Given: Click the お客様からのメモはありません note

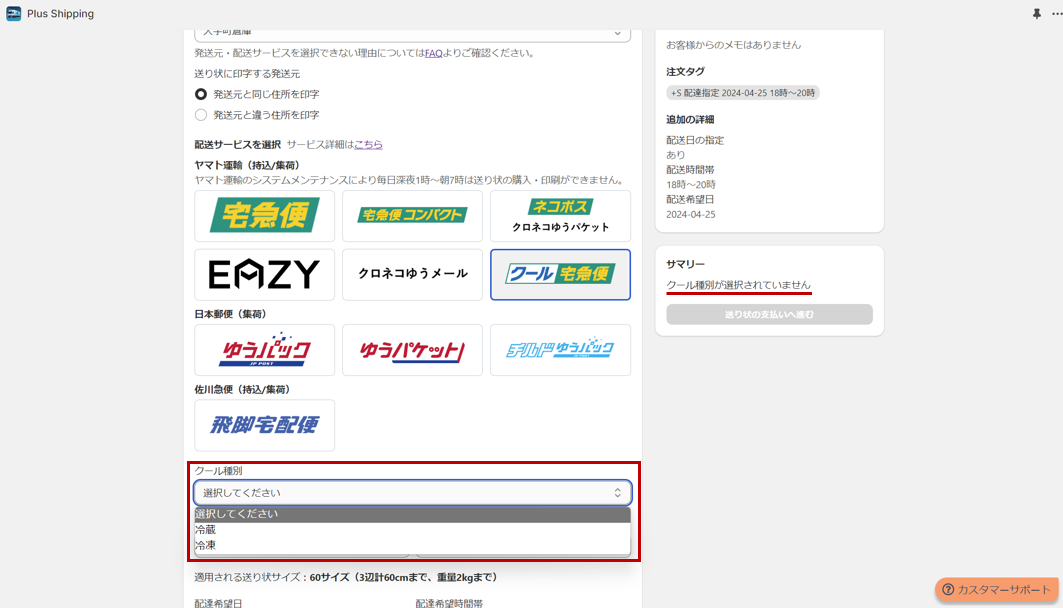Looking at the screenshot, I should (734, 45).
